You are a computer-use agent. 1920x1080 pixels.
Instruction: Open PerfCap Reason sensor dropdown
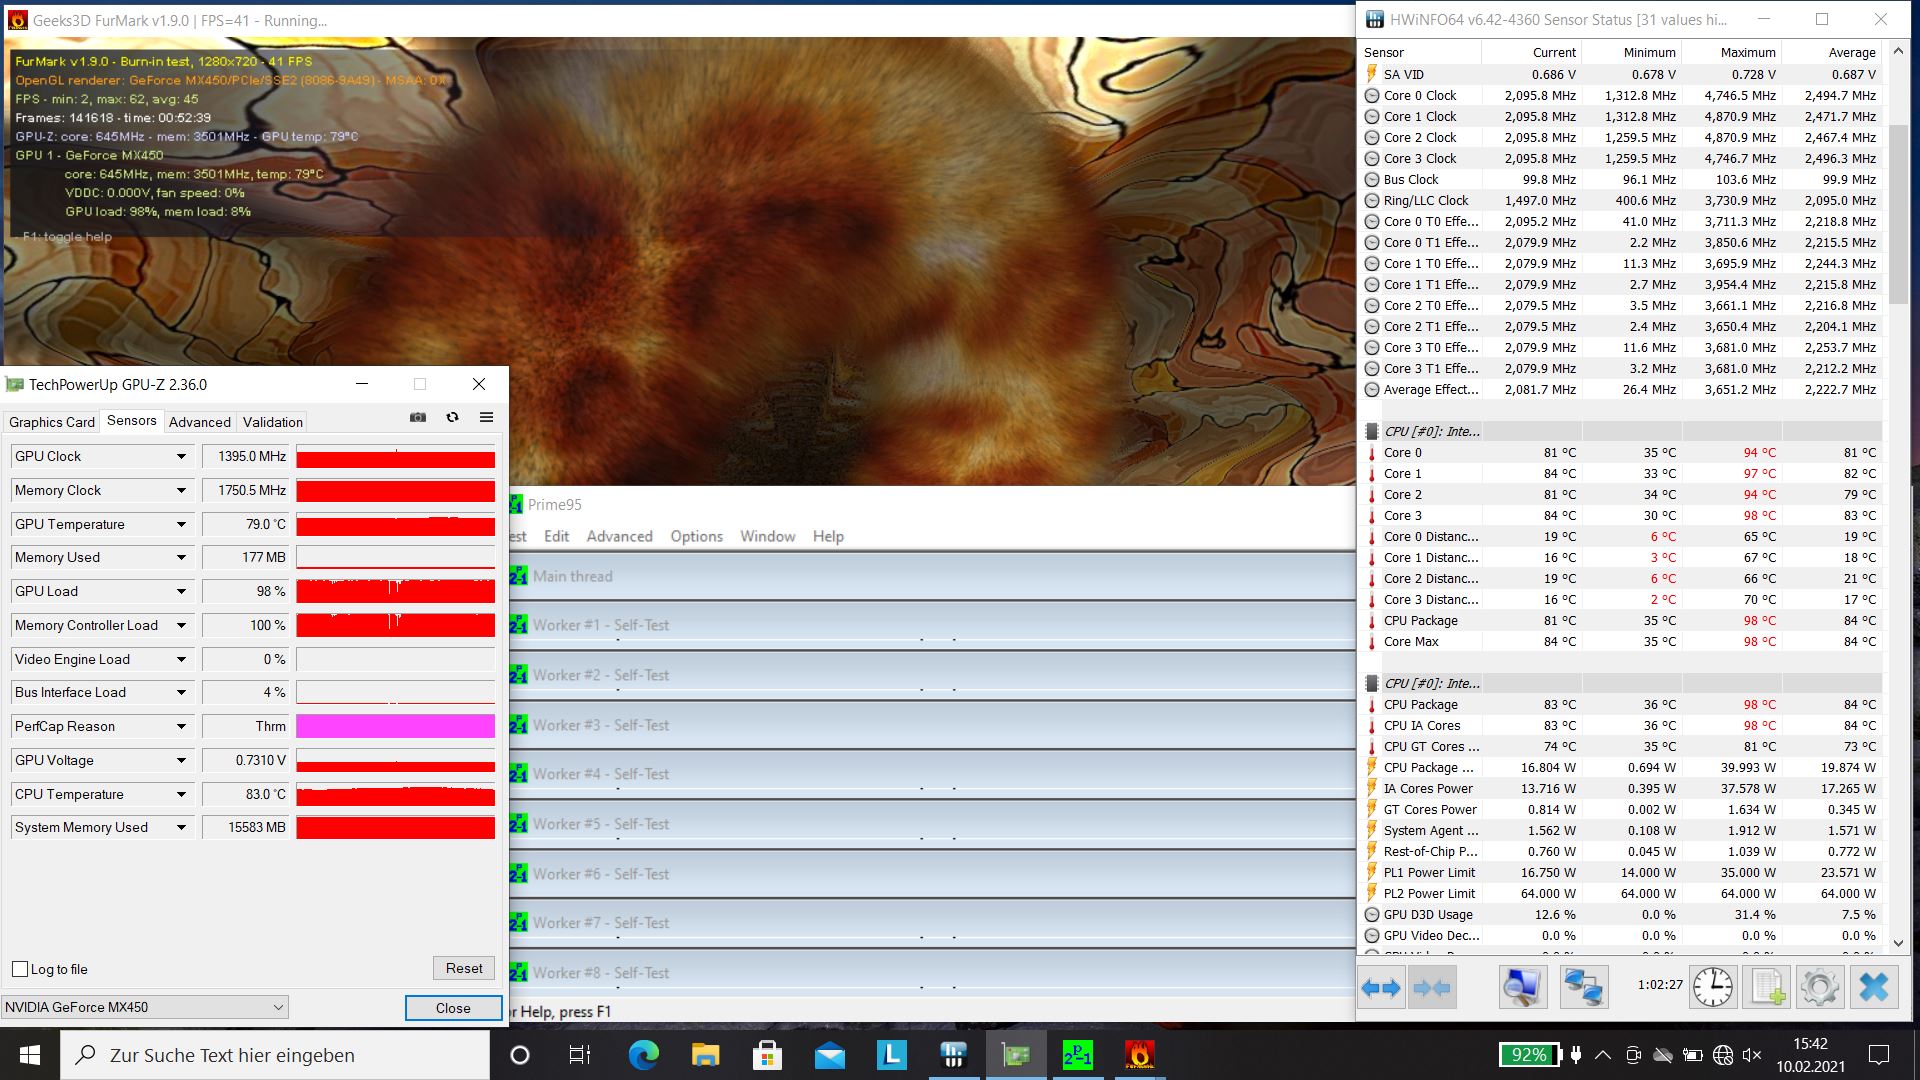(x=181, y=727)
